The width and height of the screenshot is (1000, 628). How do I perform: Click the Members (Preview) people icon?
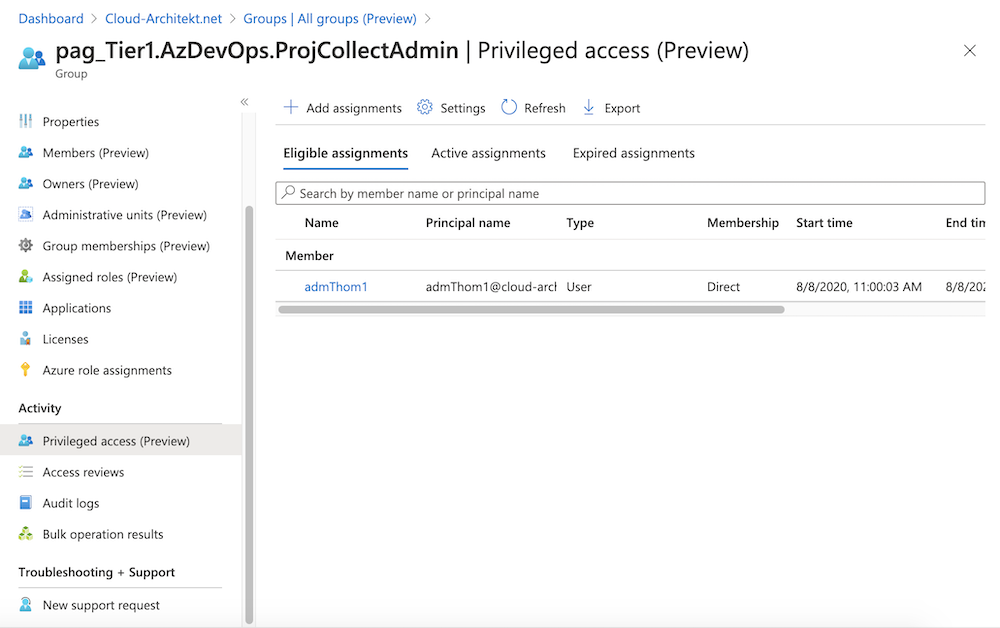(x=26, y=152)
